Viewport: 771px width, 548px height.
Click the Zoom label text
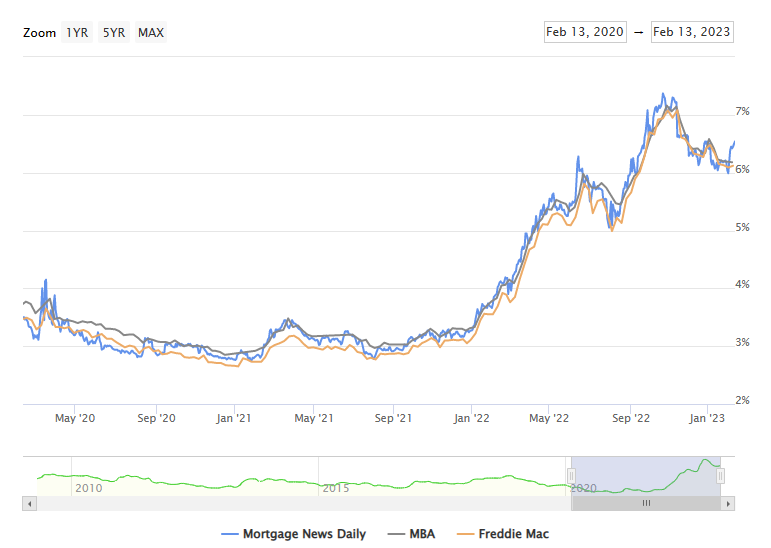tap(39, 33)
